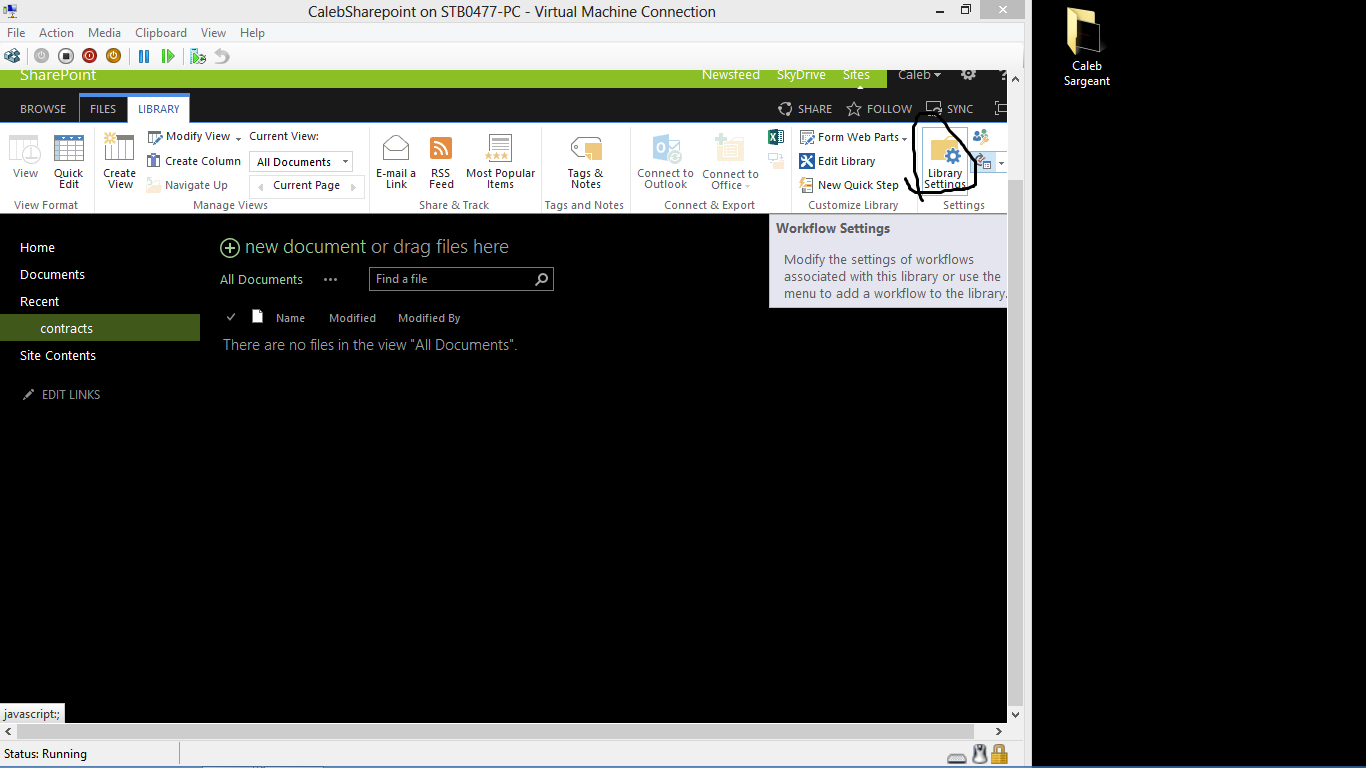Click the browser's vertical scrollbar down arrow
Viewport: 1366px width, 768px height.
tap(1016, 715)
